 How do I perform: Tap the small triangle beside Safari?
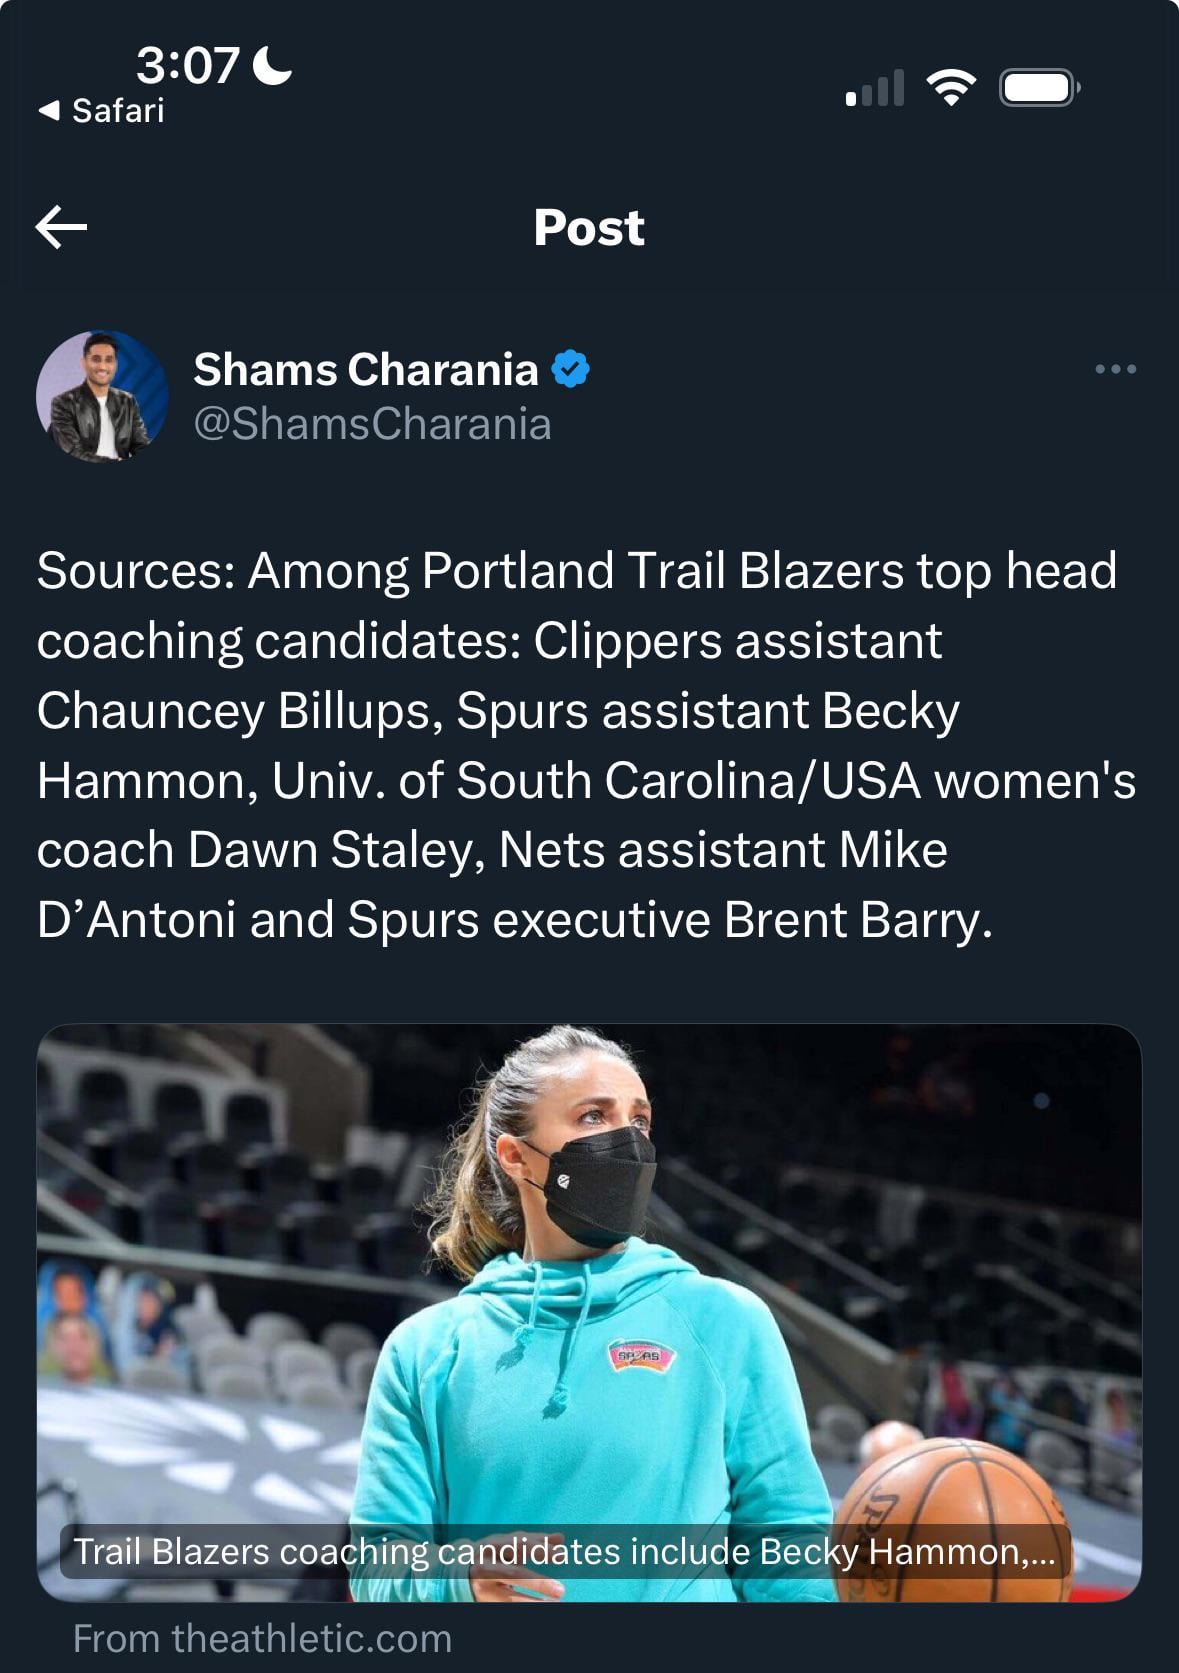click(x=48, y=111)
